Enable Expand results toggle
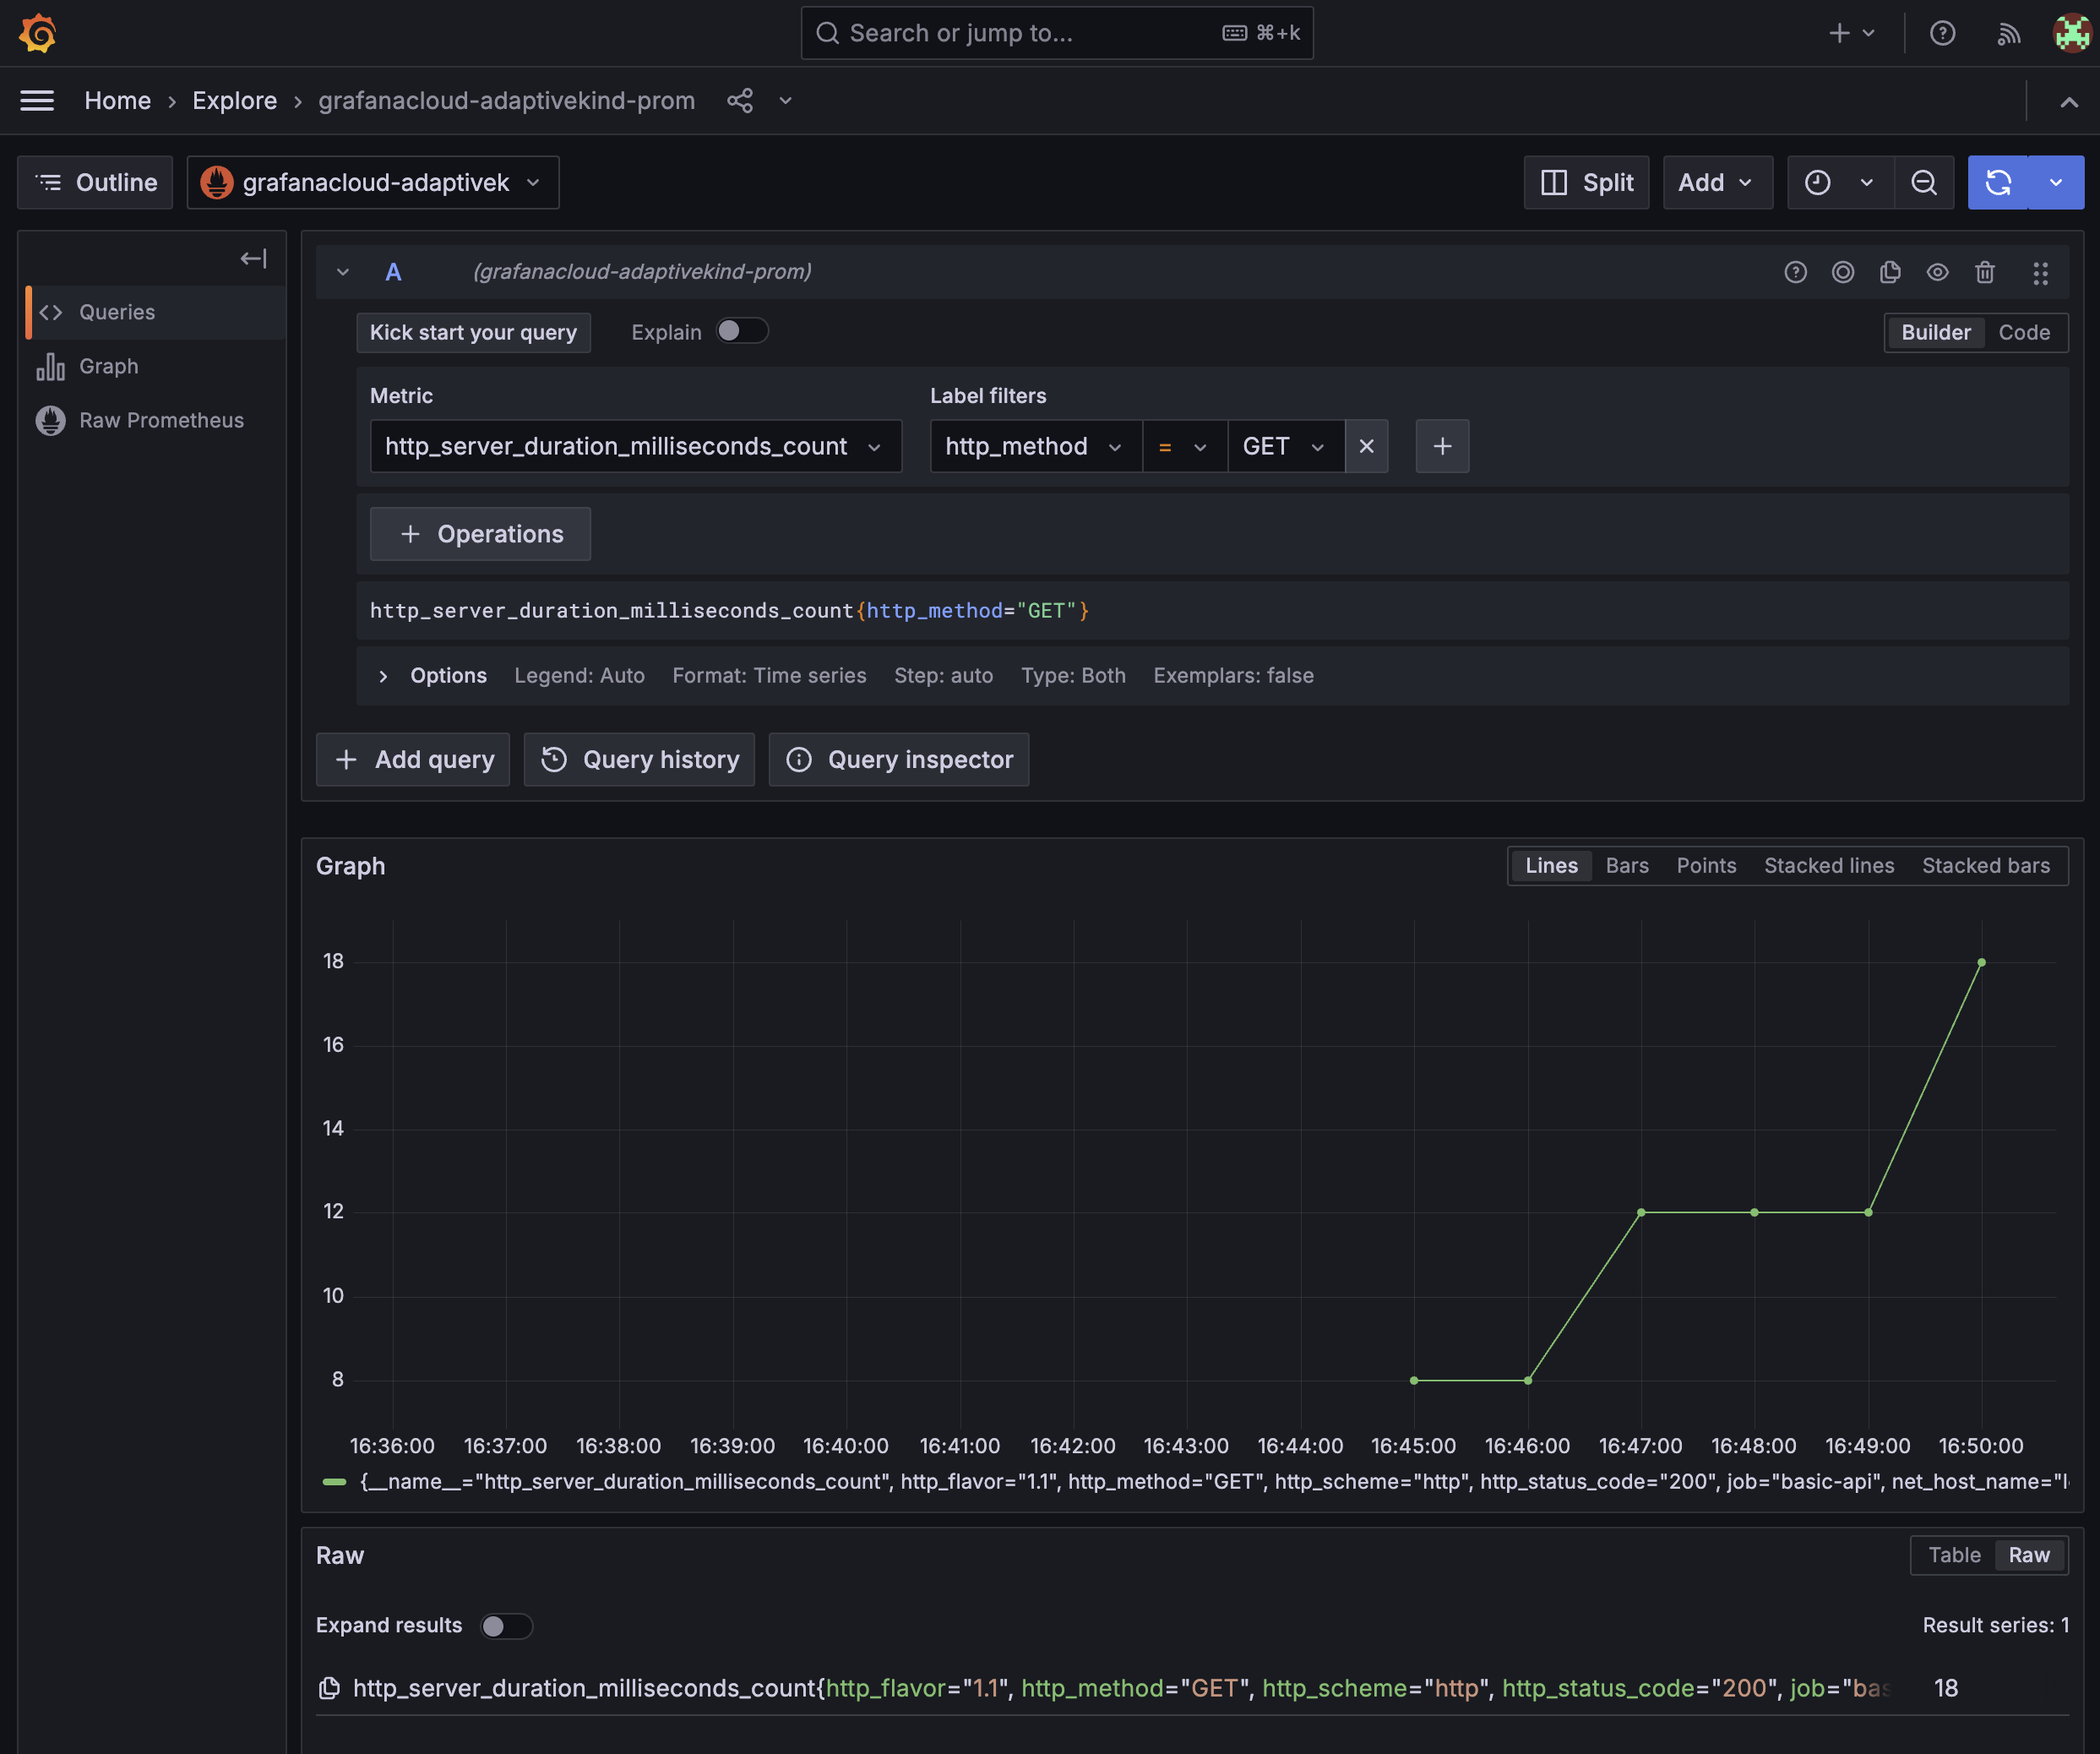This screenshot has height=1754, width=2100. [x=506, y=1626]
